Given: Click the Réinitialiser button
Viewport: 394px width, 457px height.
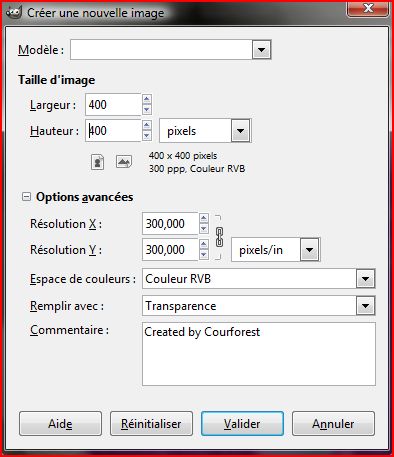Looking at the screenshot, I should pos(151,424).
